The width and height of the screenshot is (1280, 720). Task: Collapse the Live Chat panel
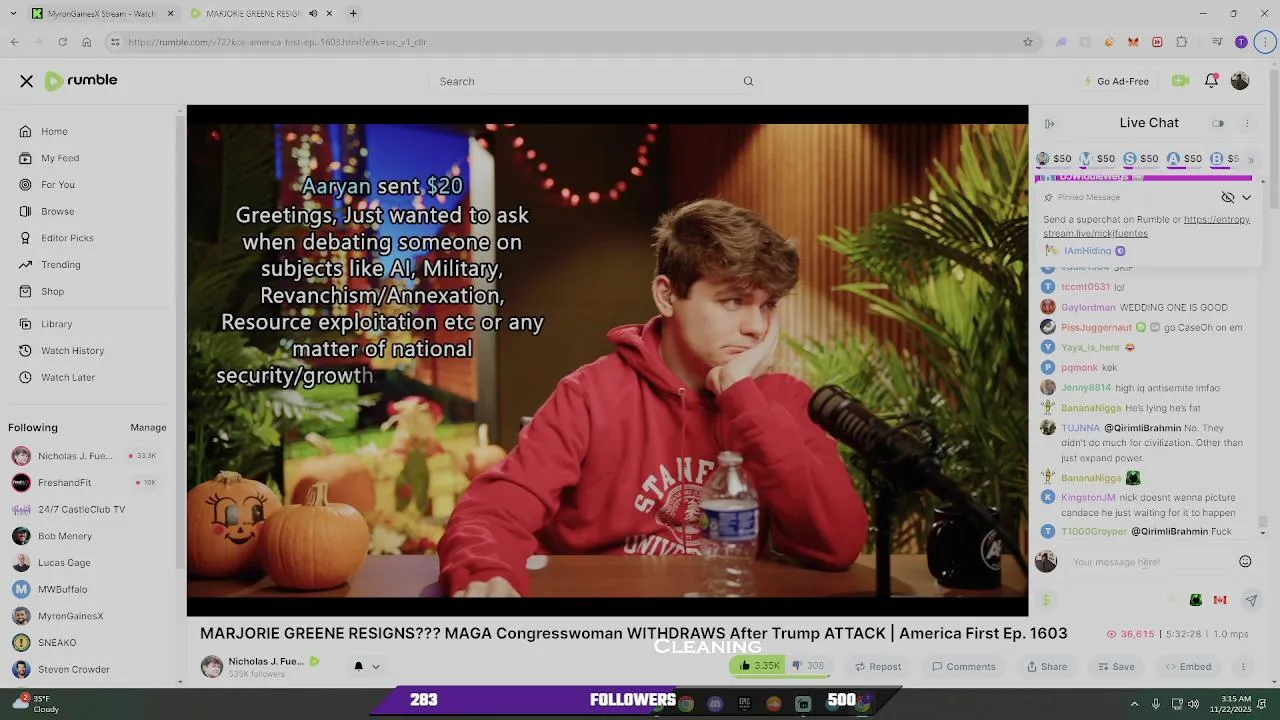coord(1050,124)
